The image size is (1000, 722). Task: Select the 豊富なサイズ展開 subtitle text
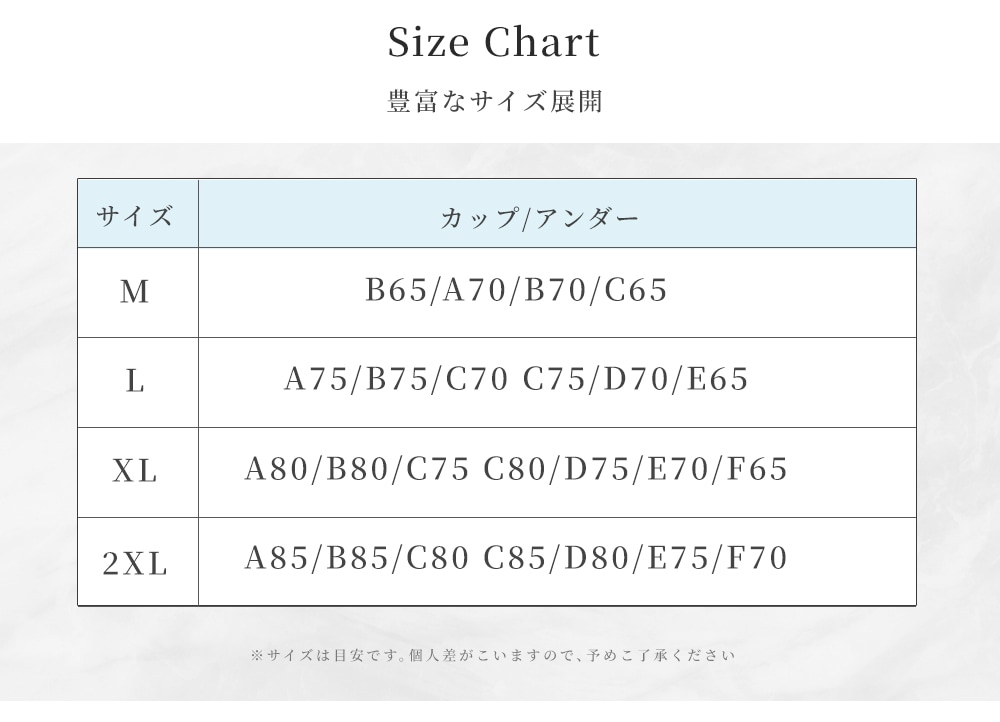pyautogui.click(x=494, y=102)
